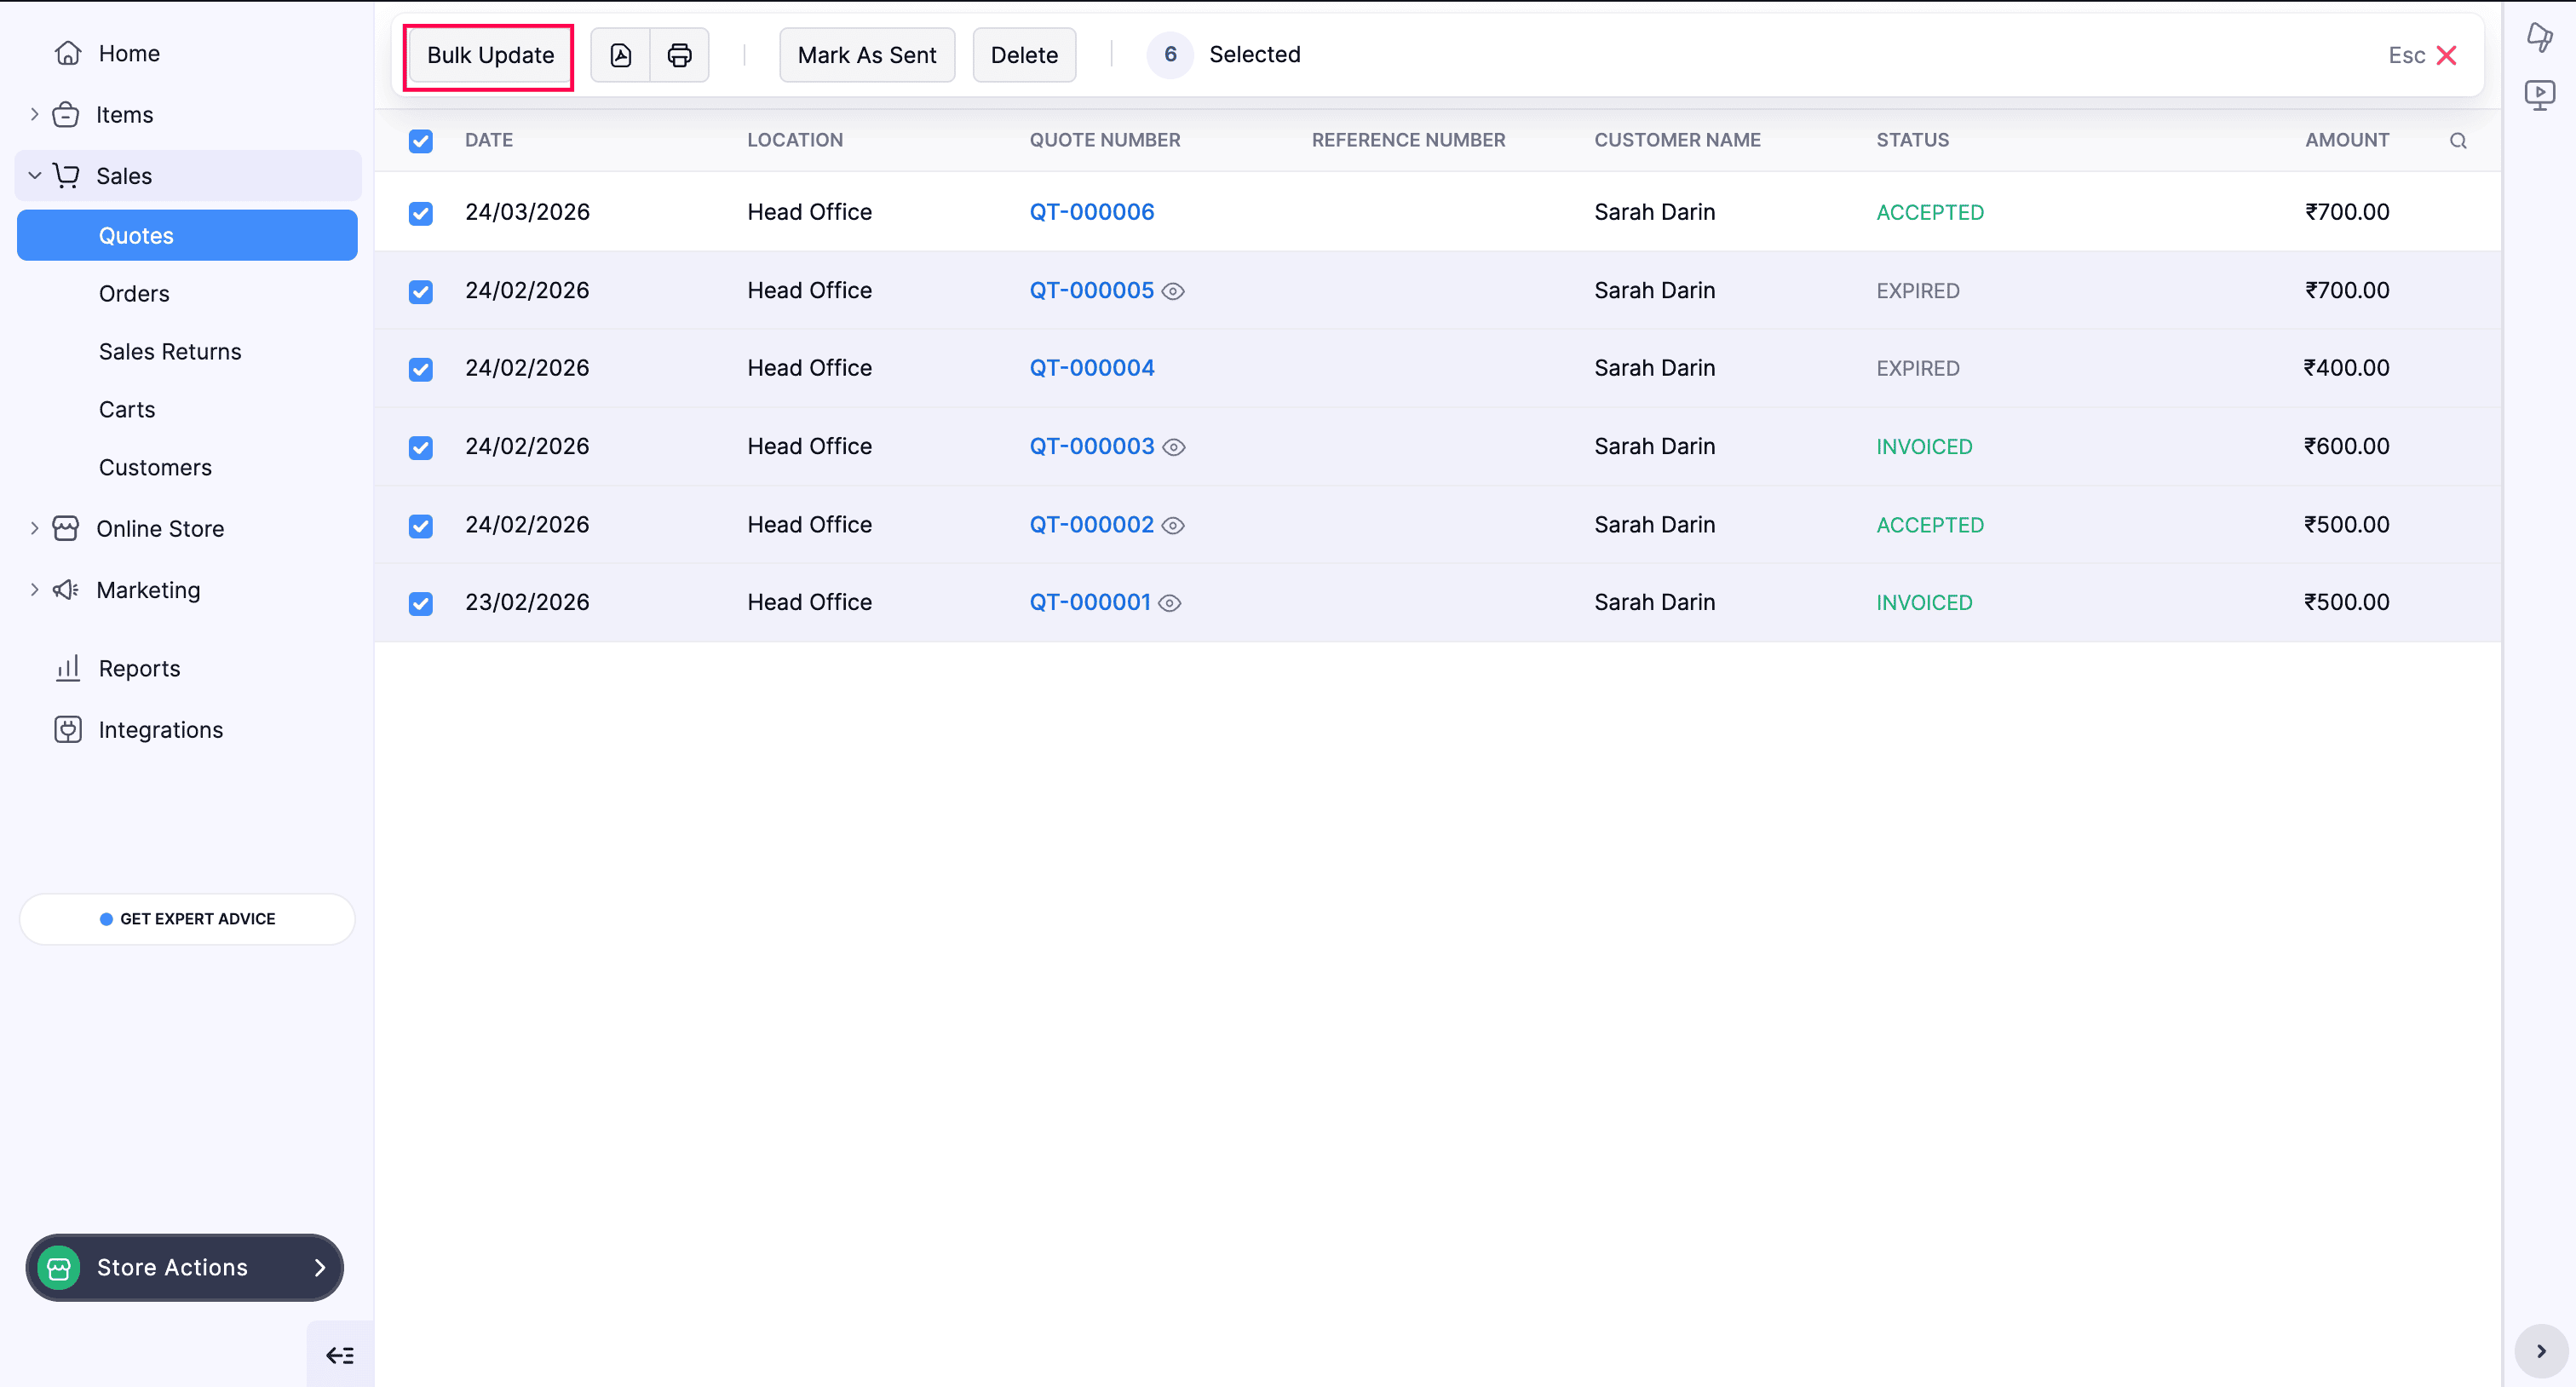Screen dimensions: 2576x1387
Task: Click the print icon in toolbar
Action: pyautogui.click(x=679, y=55)
